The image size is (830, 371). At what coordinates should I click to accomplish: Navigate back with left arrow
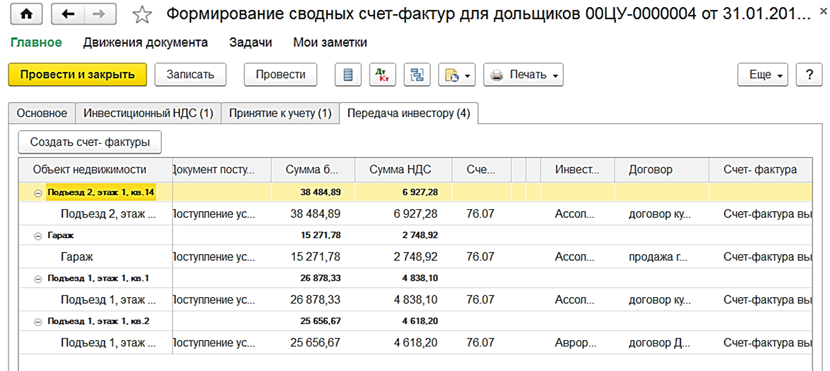pos(69,15)
